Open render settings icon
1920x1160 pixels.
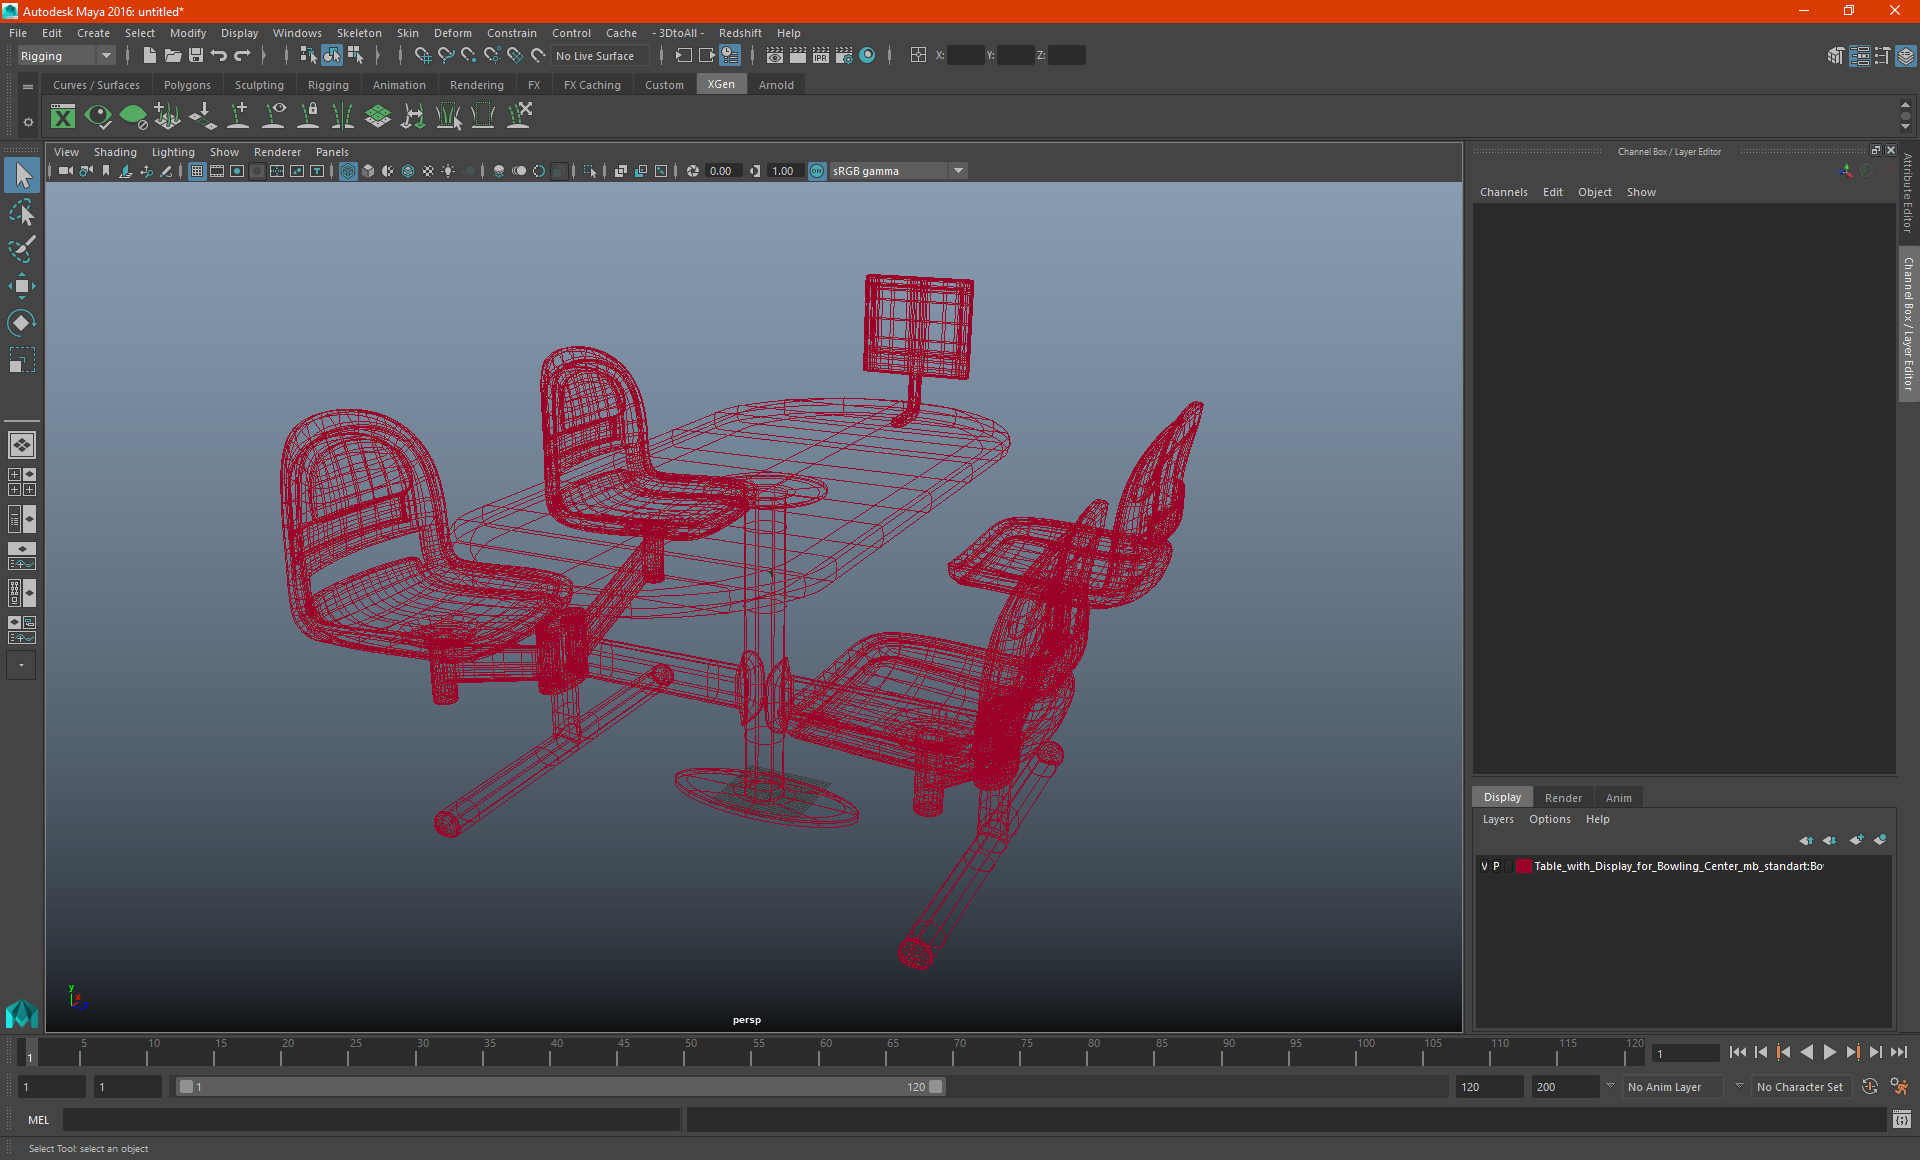844,56
